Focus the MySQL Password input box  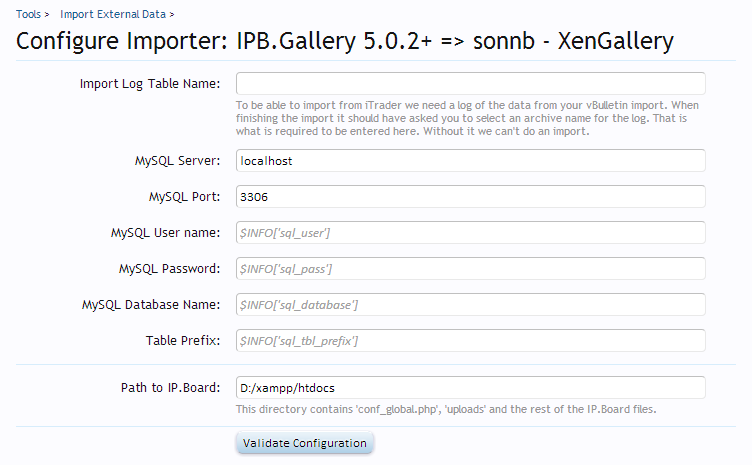(x=470, y=269)
